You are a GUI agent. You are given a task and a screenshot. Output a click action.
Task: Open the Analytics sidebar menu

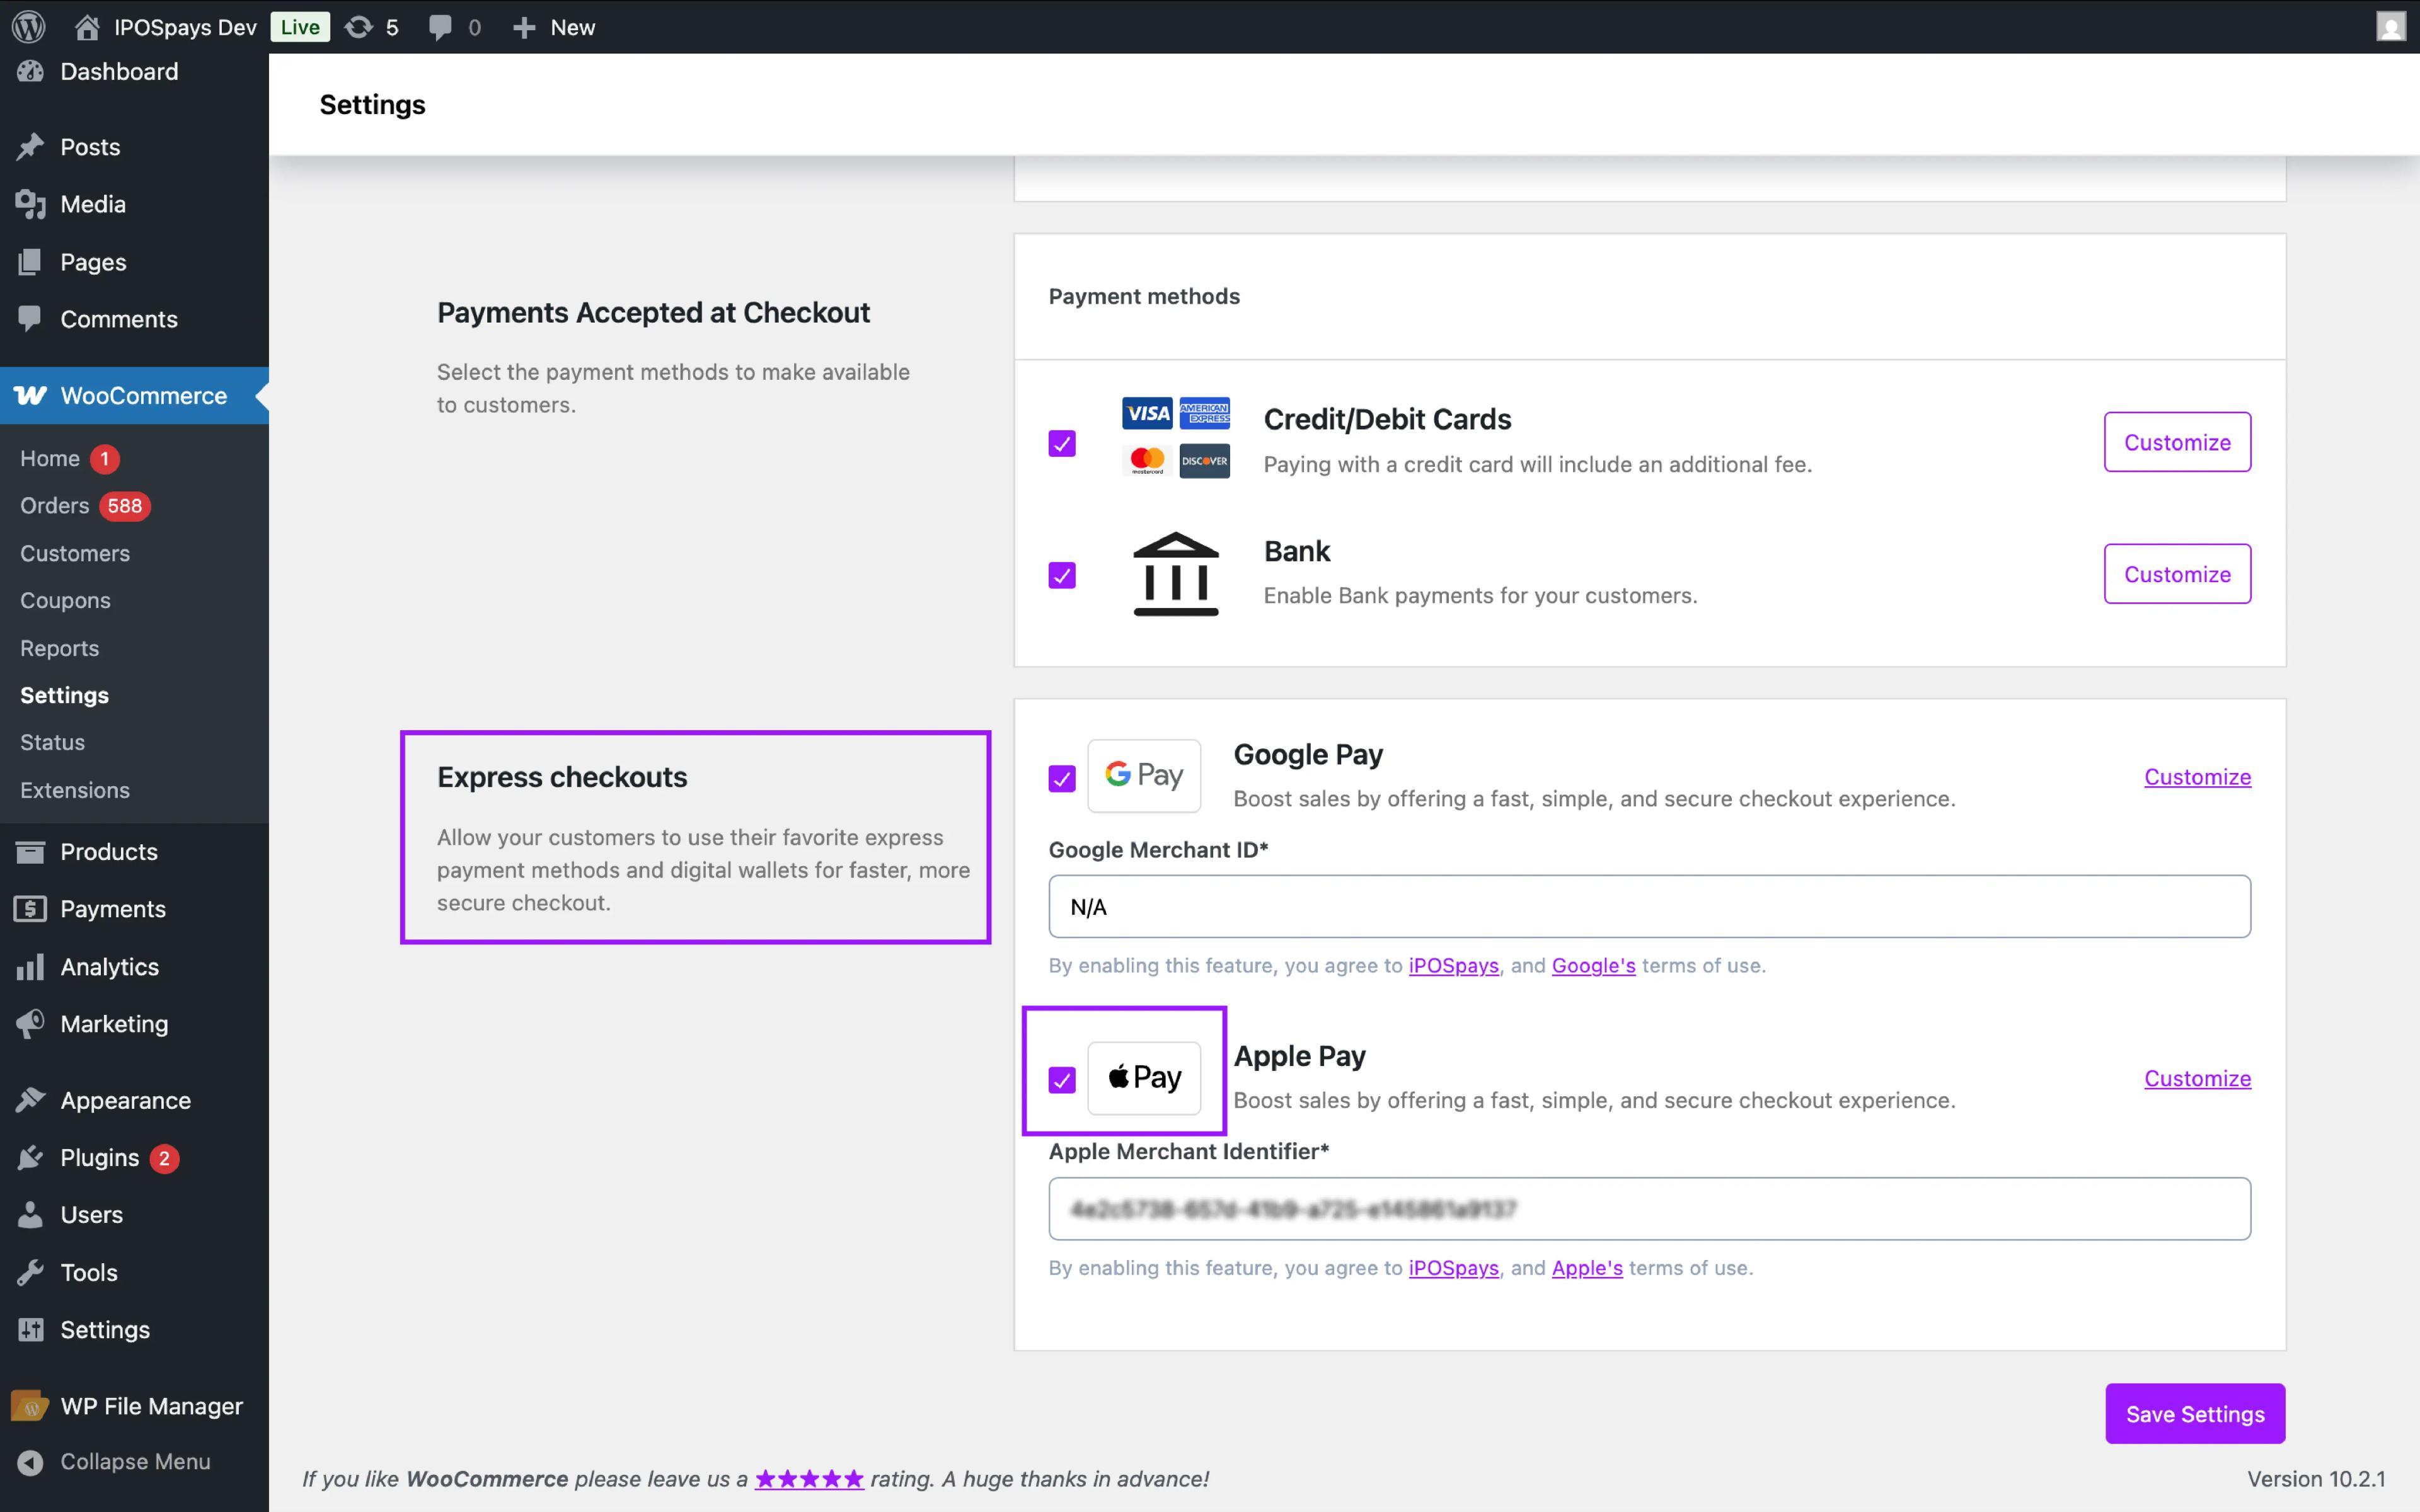click(x=109, y=966)
